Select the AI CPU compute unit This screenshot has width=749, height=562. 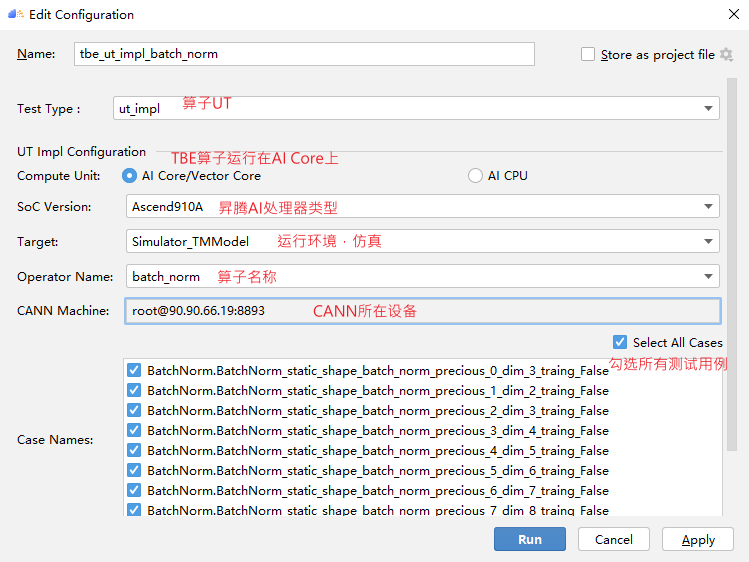tap(475, 175)
